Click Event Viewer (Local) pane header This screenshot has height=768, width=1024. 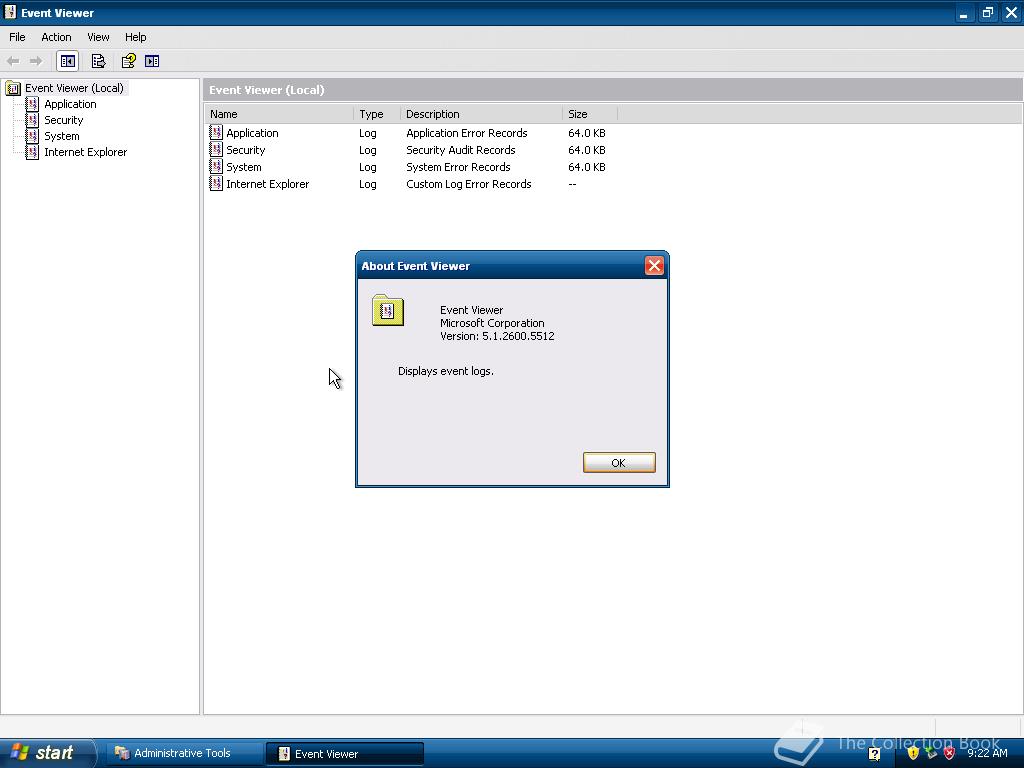(613, 89)
